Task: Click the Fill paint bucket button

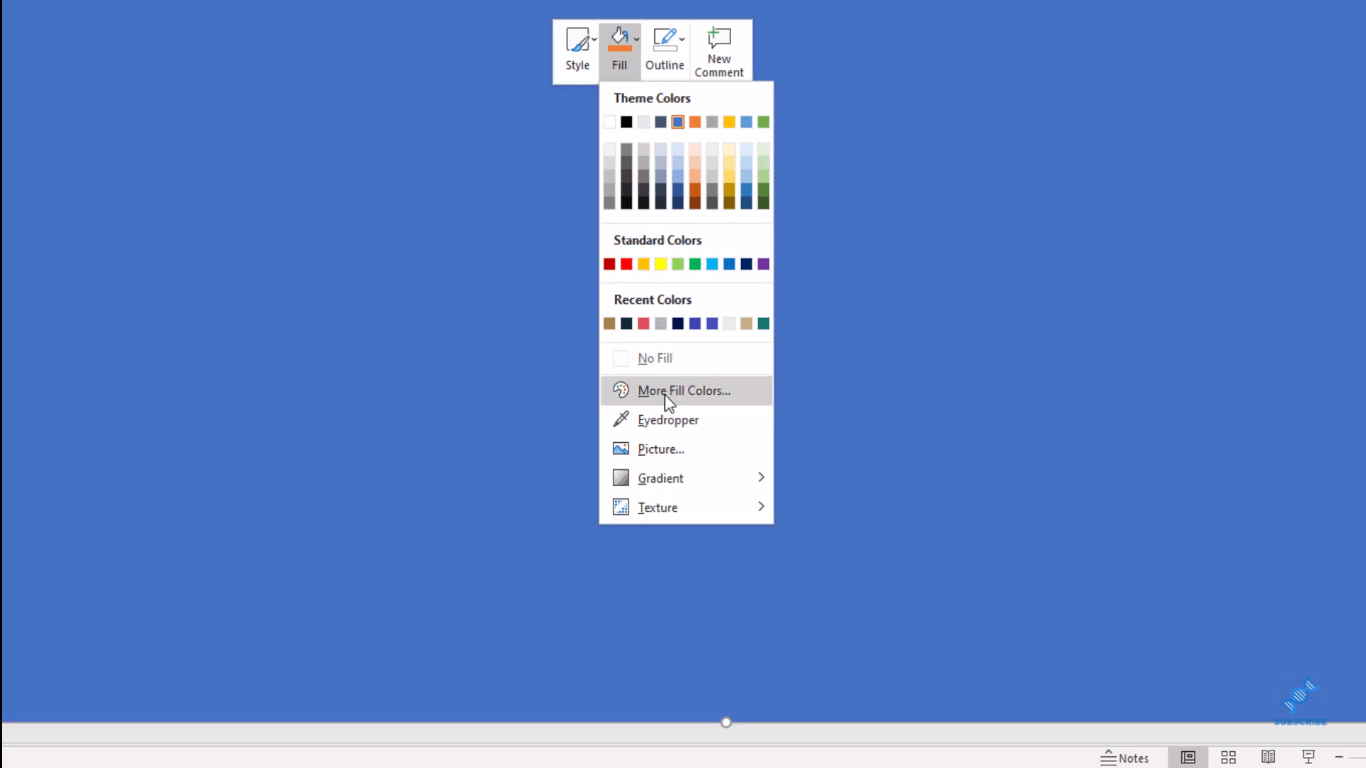Action: [x=619, y=40]
